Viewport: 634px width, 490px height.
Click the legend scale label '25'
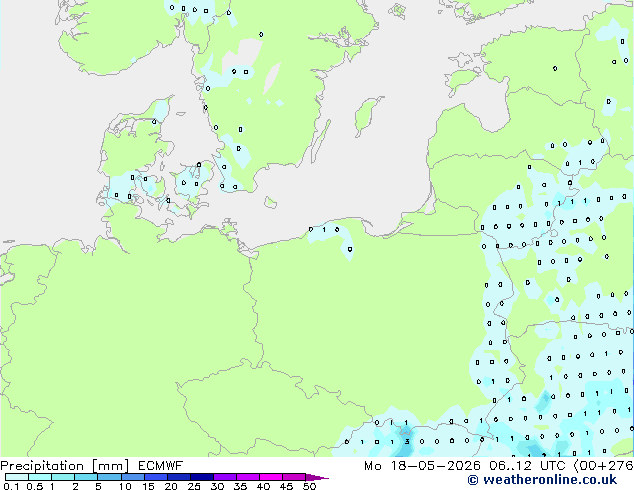pos(194,486)
